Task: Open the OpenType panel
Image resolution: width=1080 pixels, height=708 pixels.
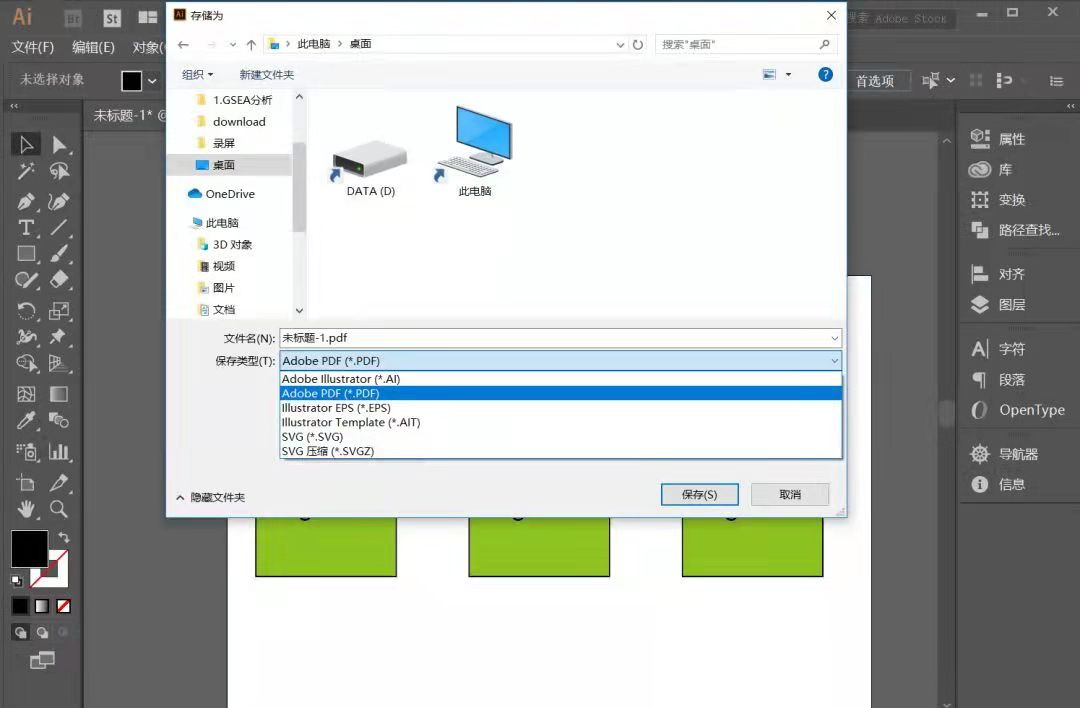Action: coord(1017,410)
